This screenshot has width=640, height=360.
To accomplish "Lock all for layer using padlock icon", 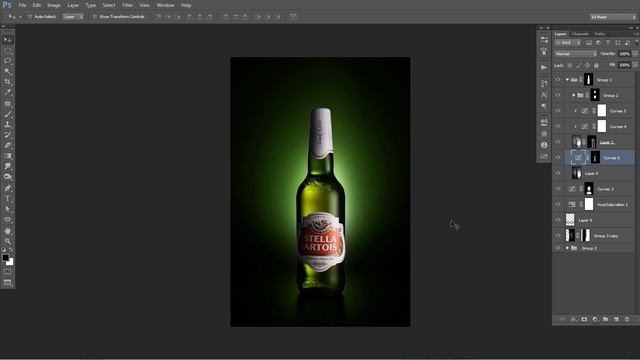I will click(596, 65).
